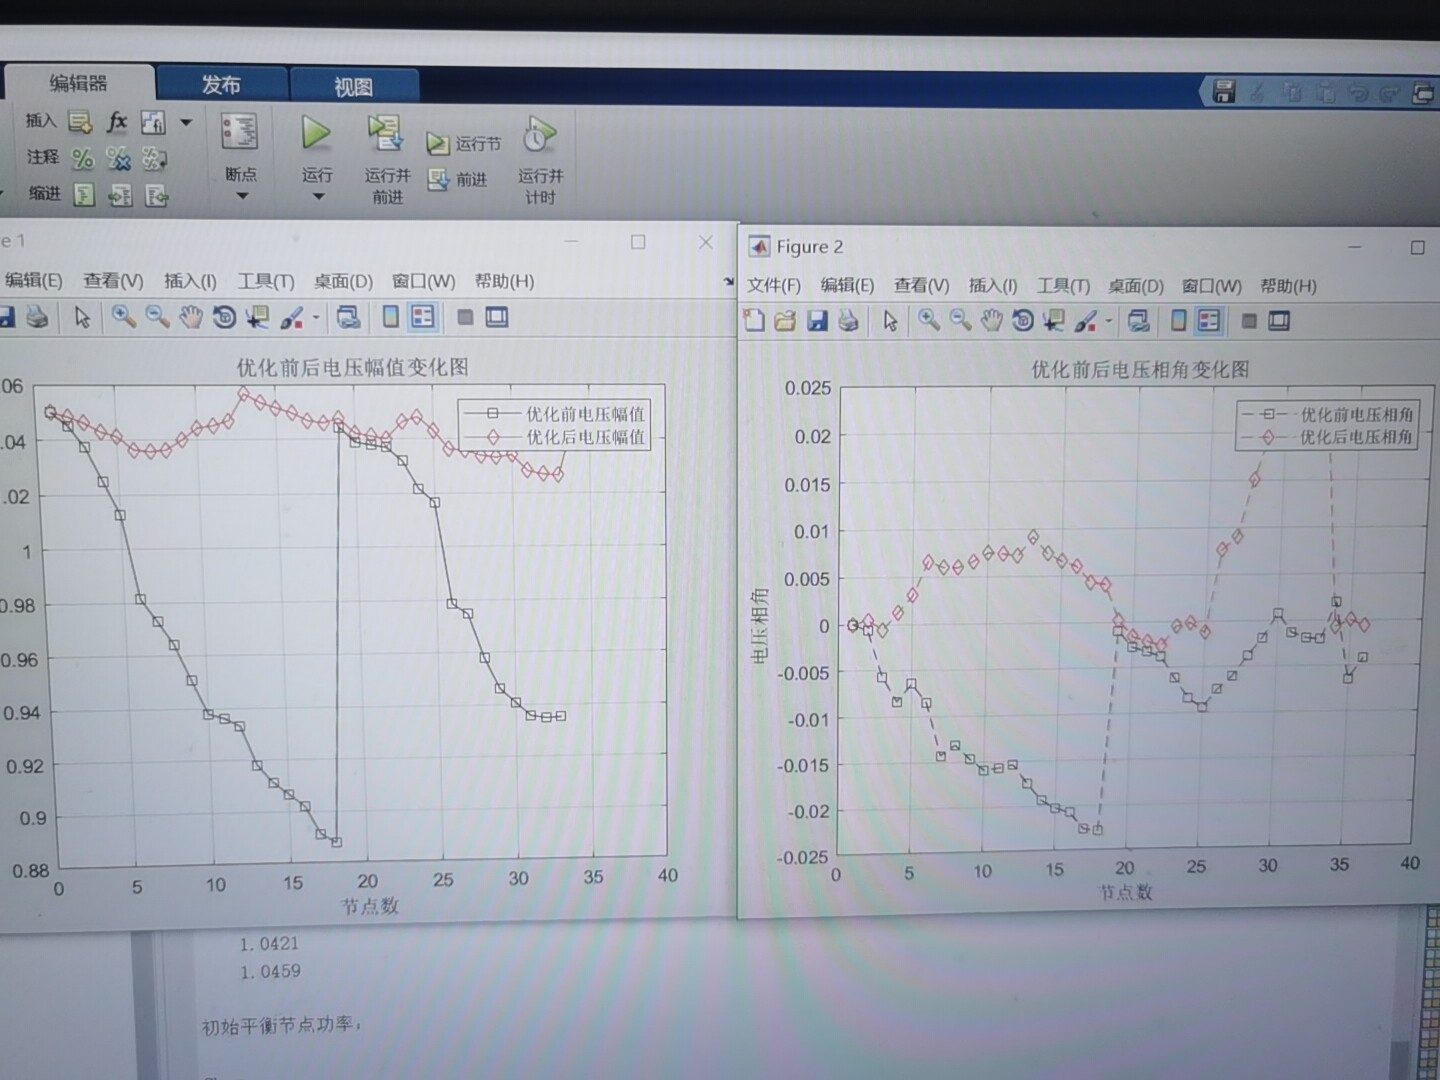Increase indent of the selected code

pyautogui.click(x=120, y=195)
